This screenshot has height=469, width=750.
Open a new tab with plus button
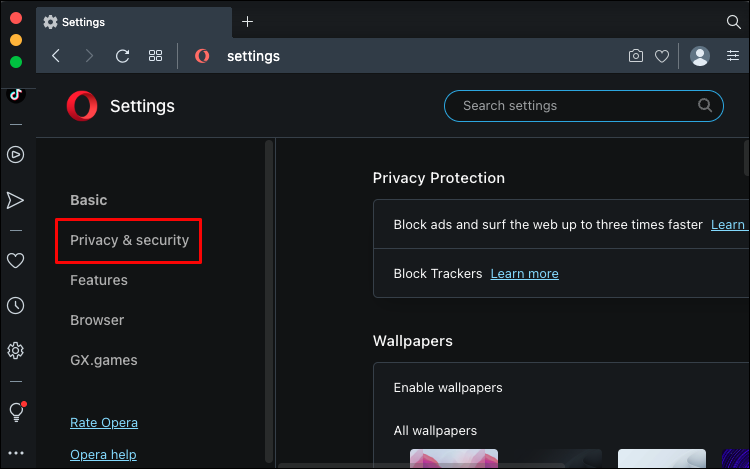[248, 21]
